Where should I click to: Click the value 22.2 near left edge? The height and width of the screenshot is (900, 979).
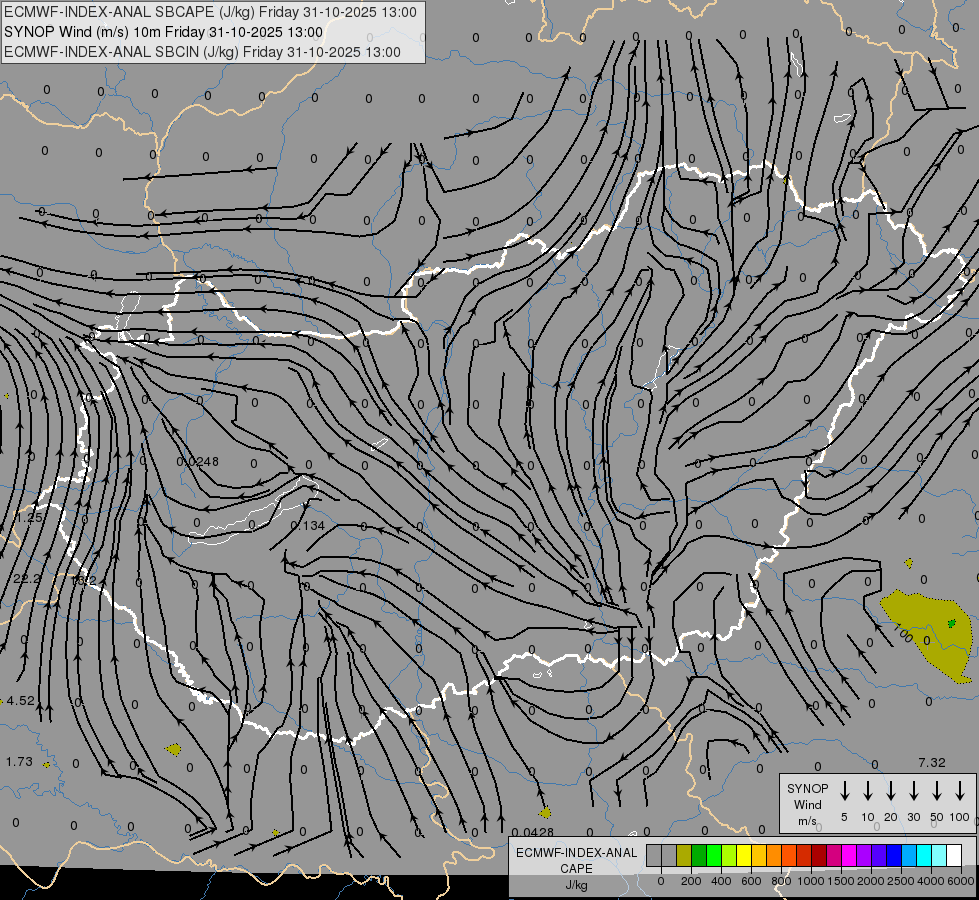click(27, 579)
